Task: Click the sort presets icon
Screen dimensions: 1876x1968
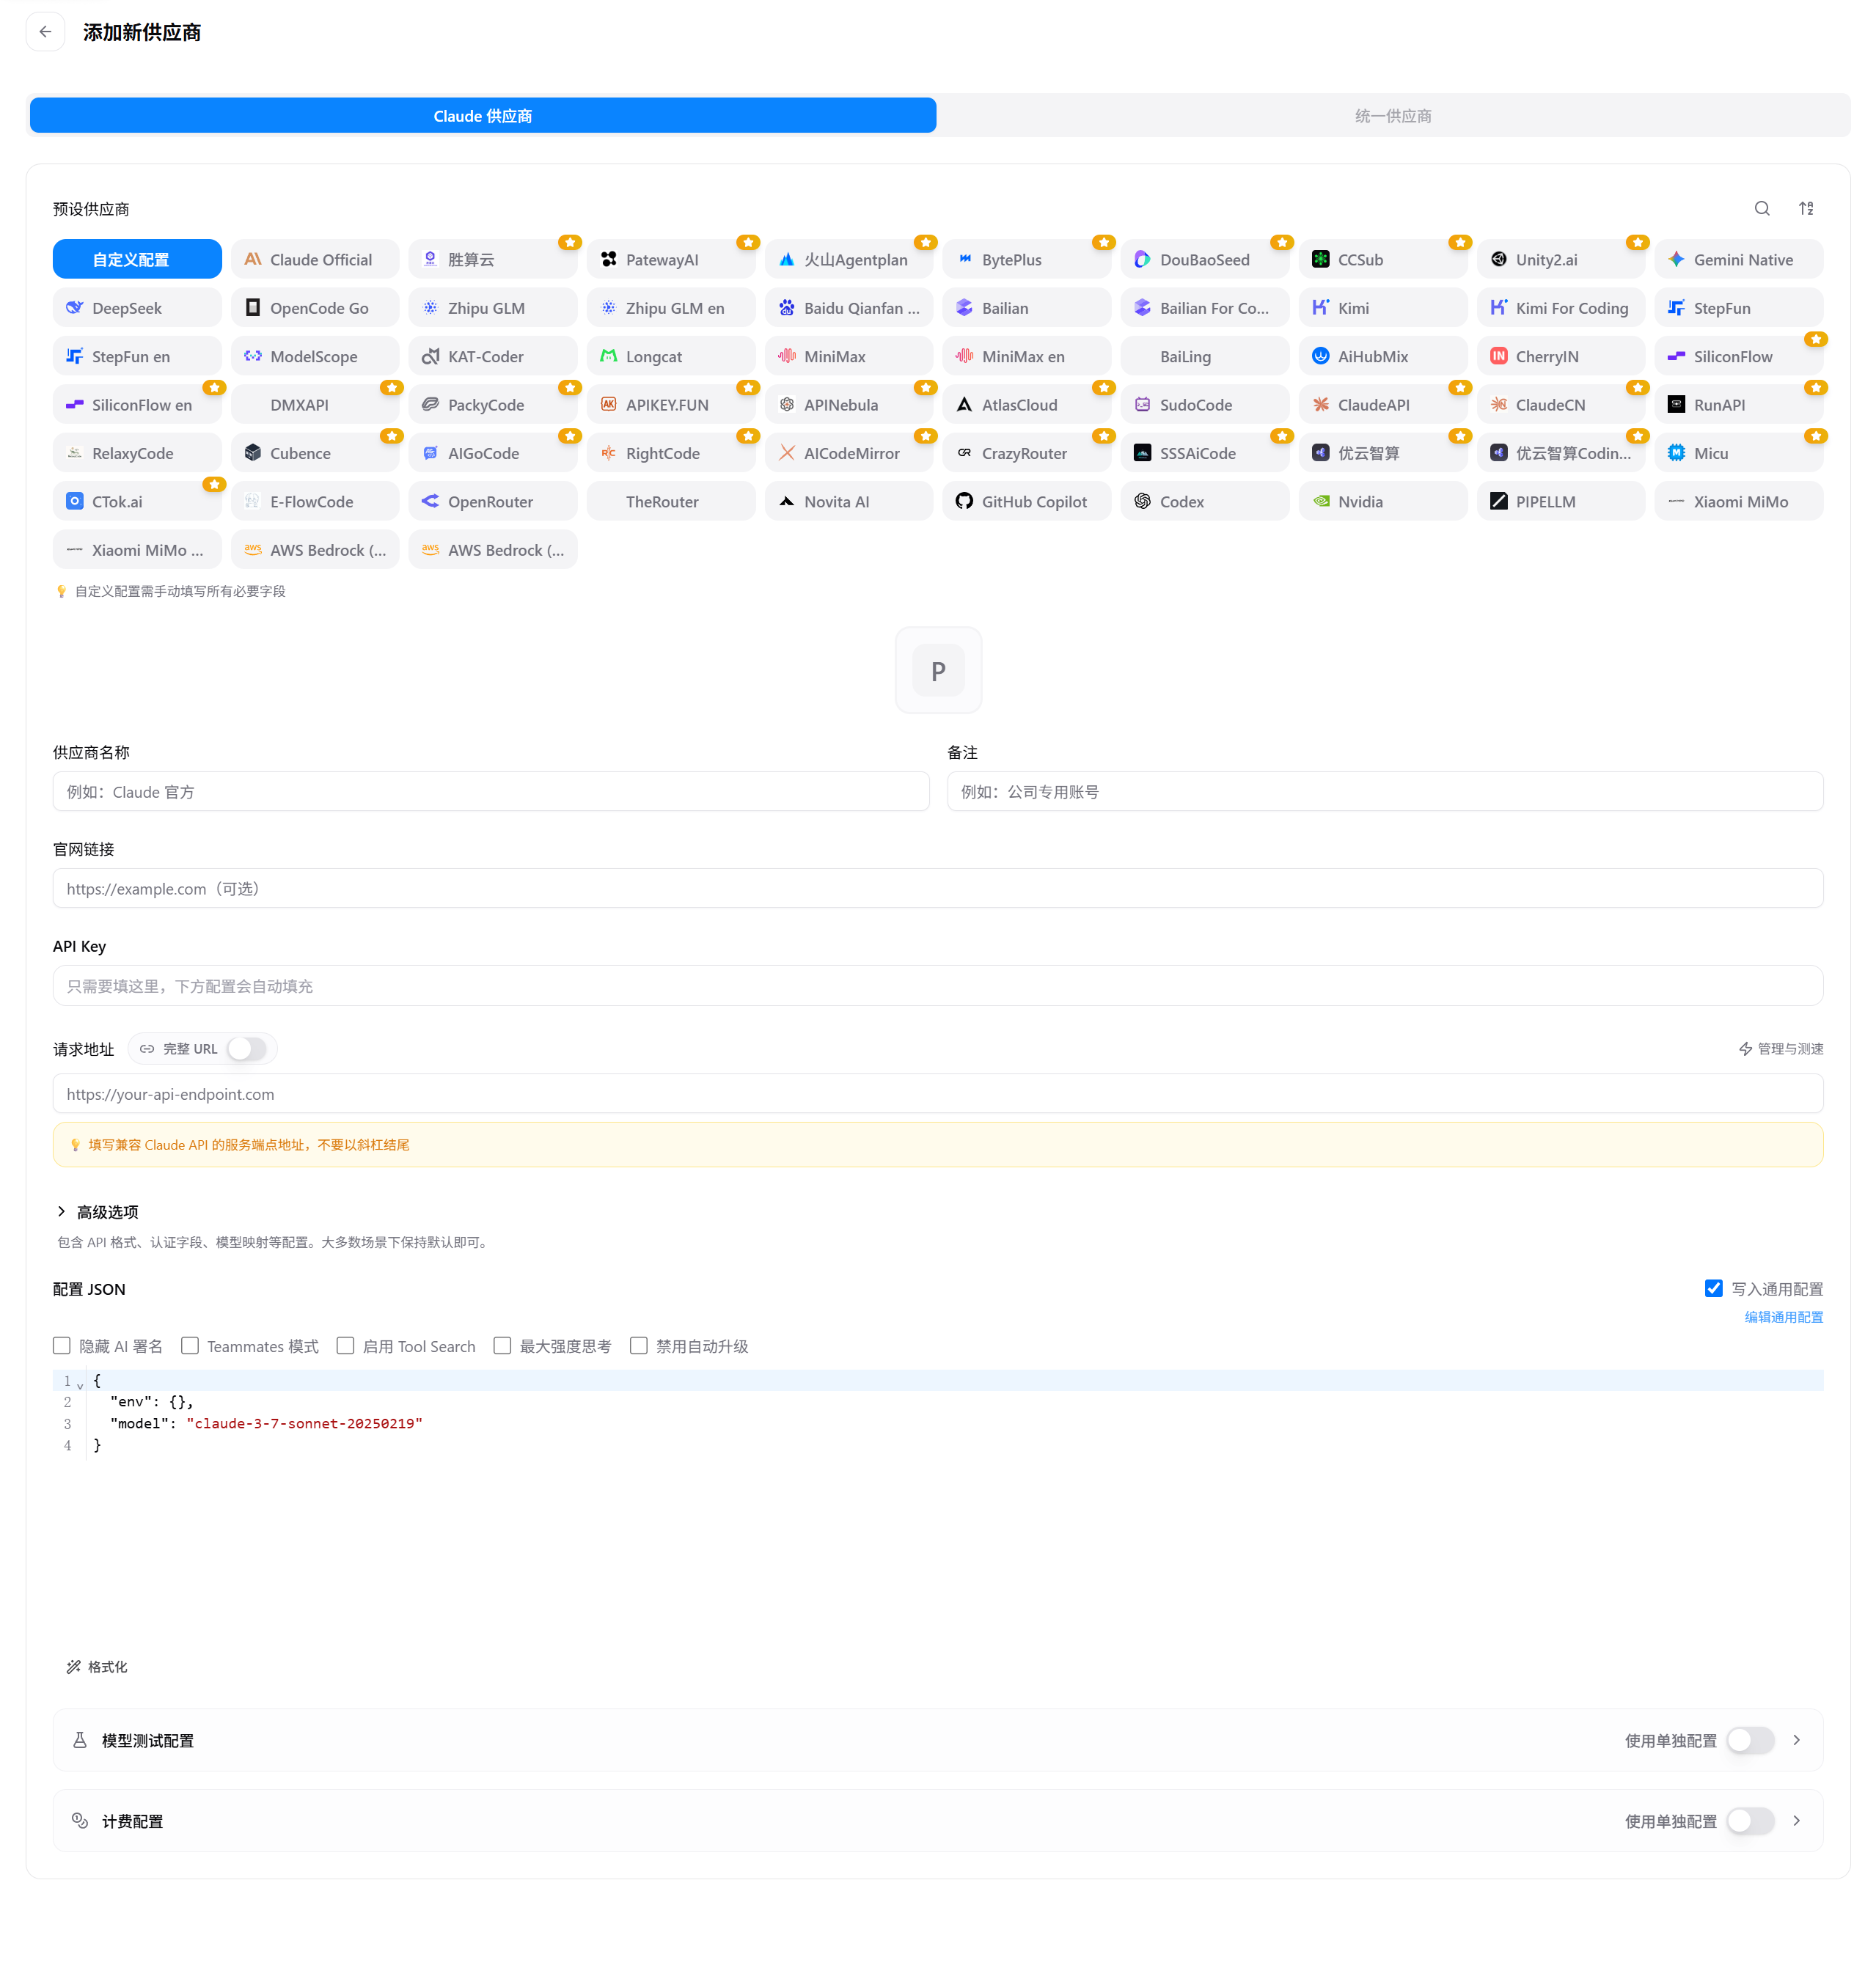Action: click(1806, 208)
